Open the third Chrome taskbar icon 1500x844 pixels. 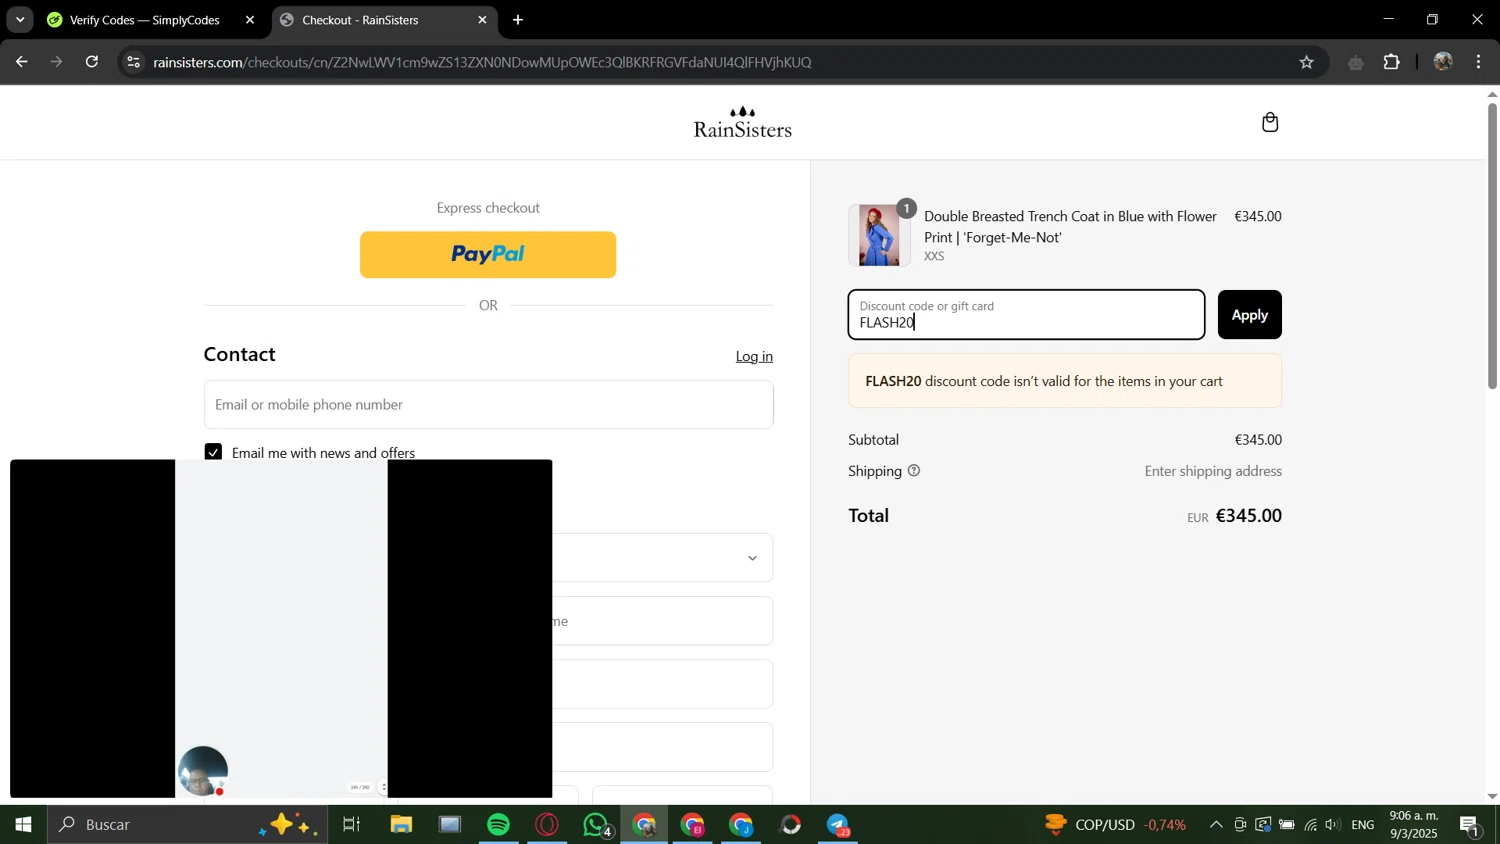[x=742, y=825]
